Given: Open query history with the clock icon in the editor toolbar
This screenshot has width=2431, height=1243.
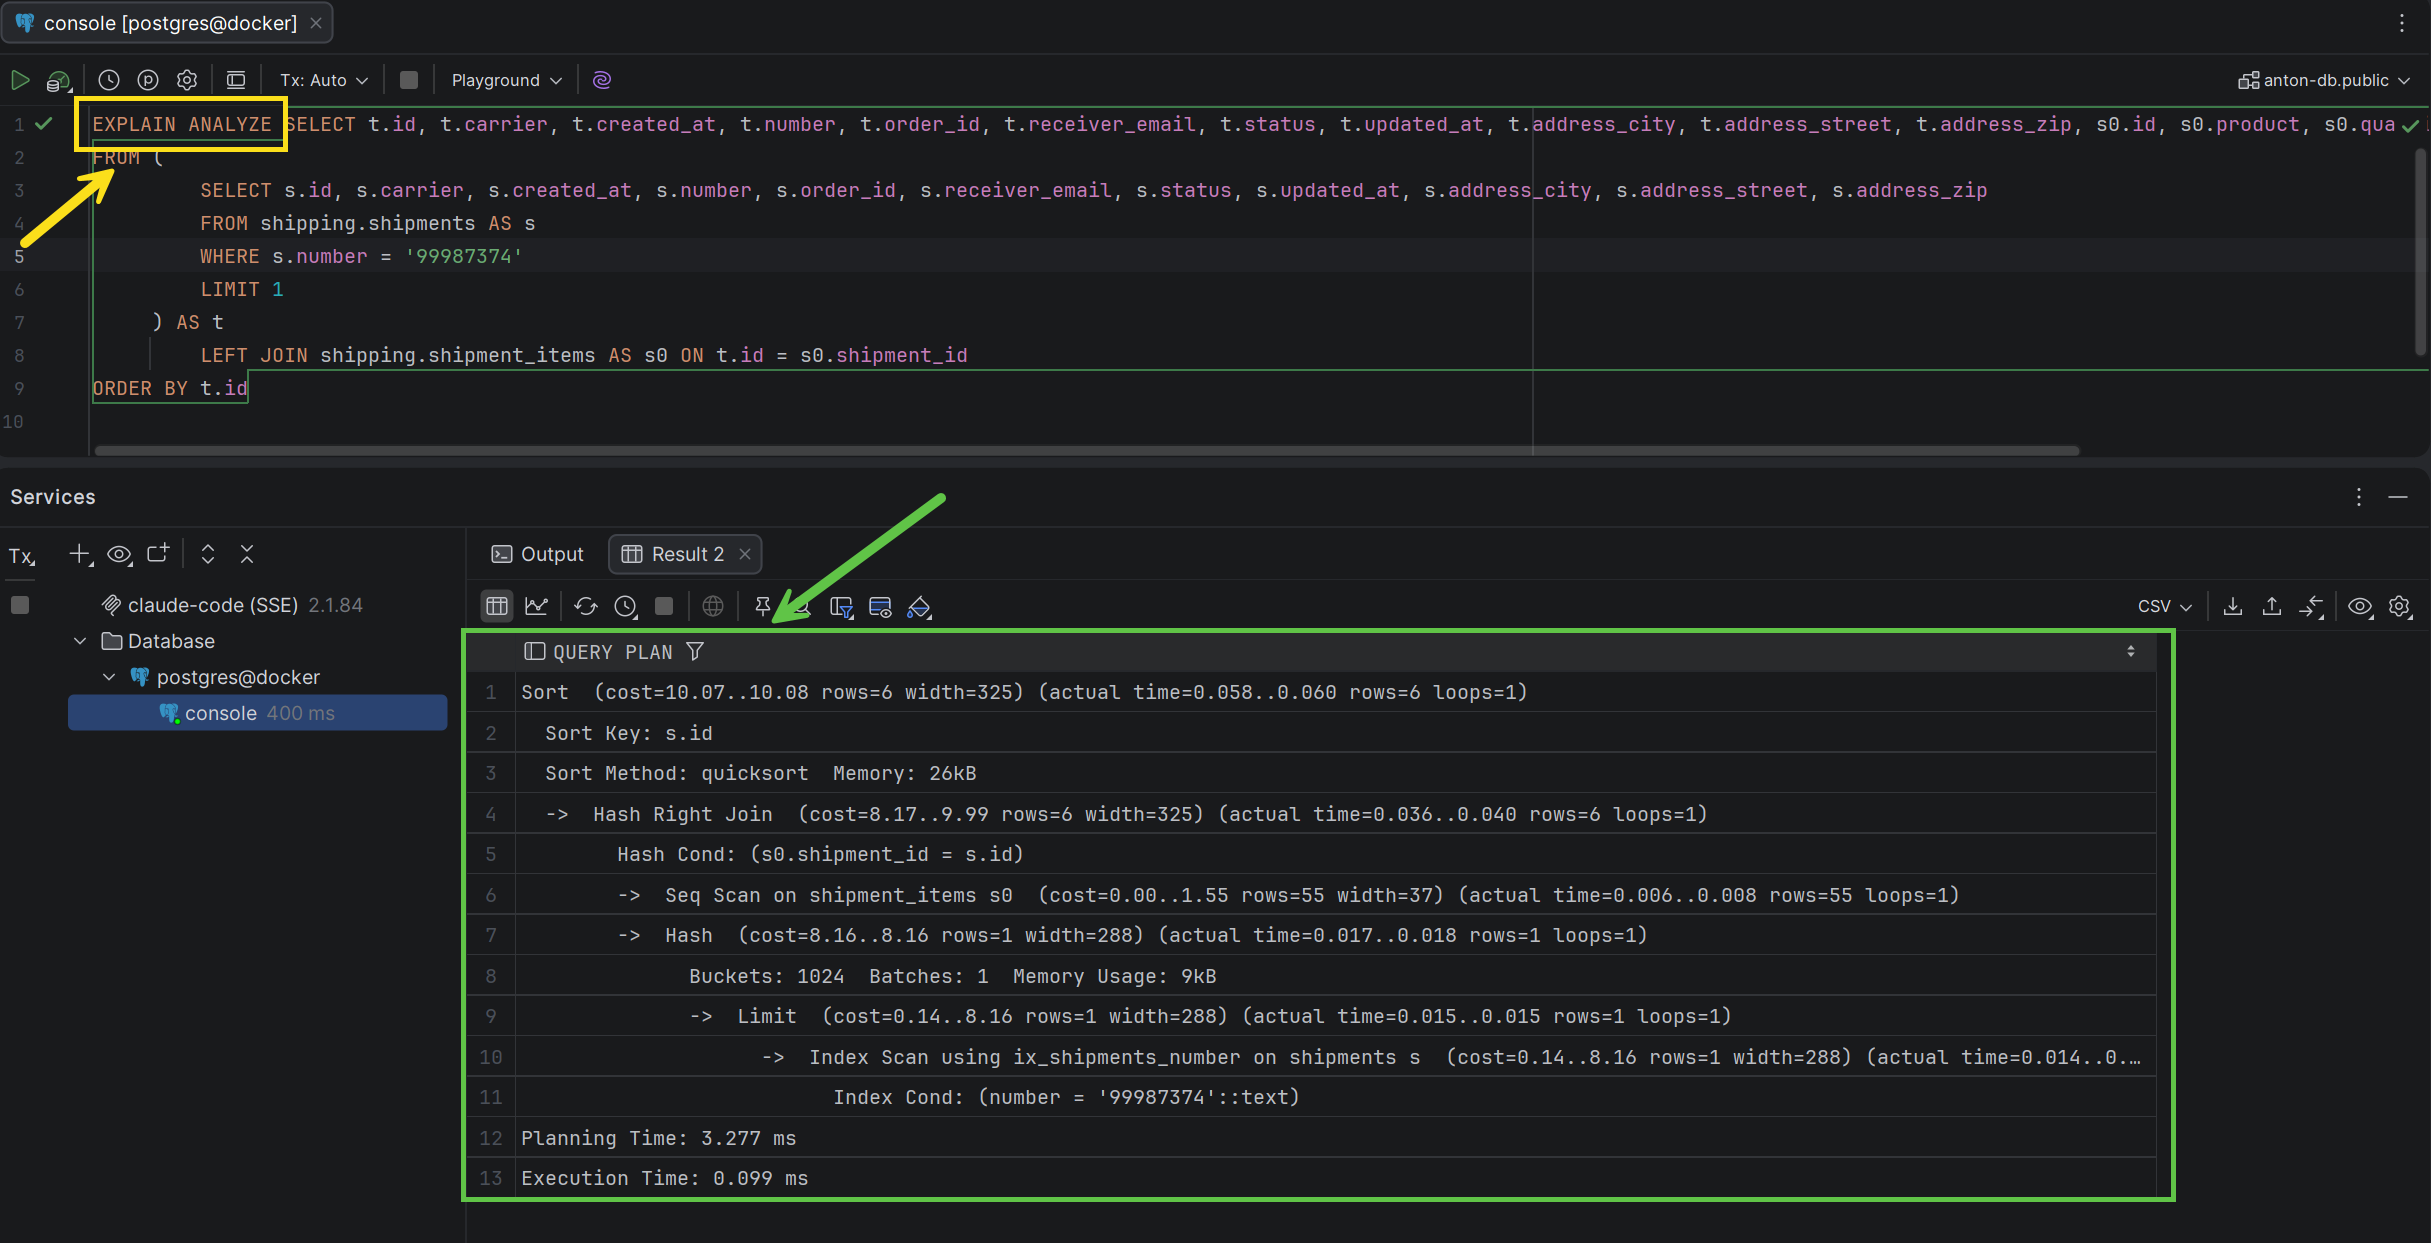Looking at the screenshot, I should click(109, 80).
